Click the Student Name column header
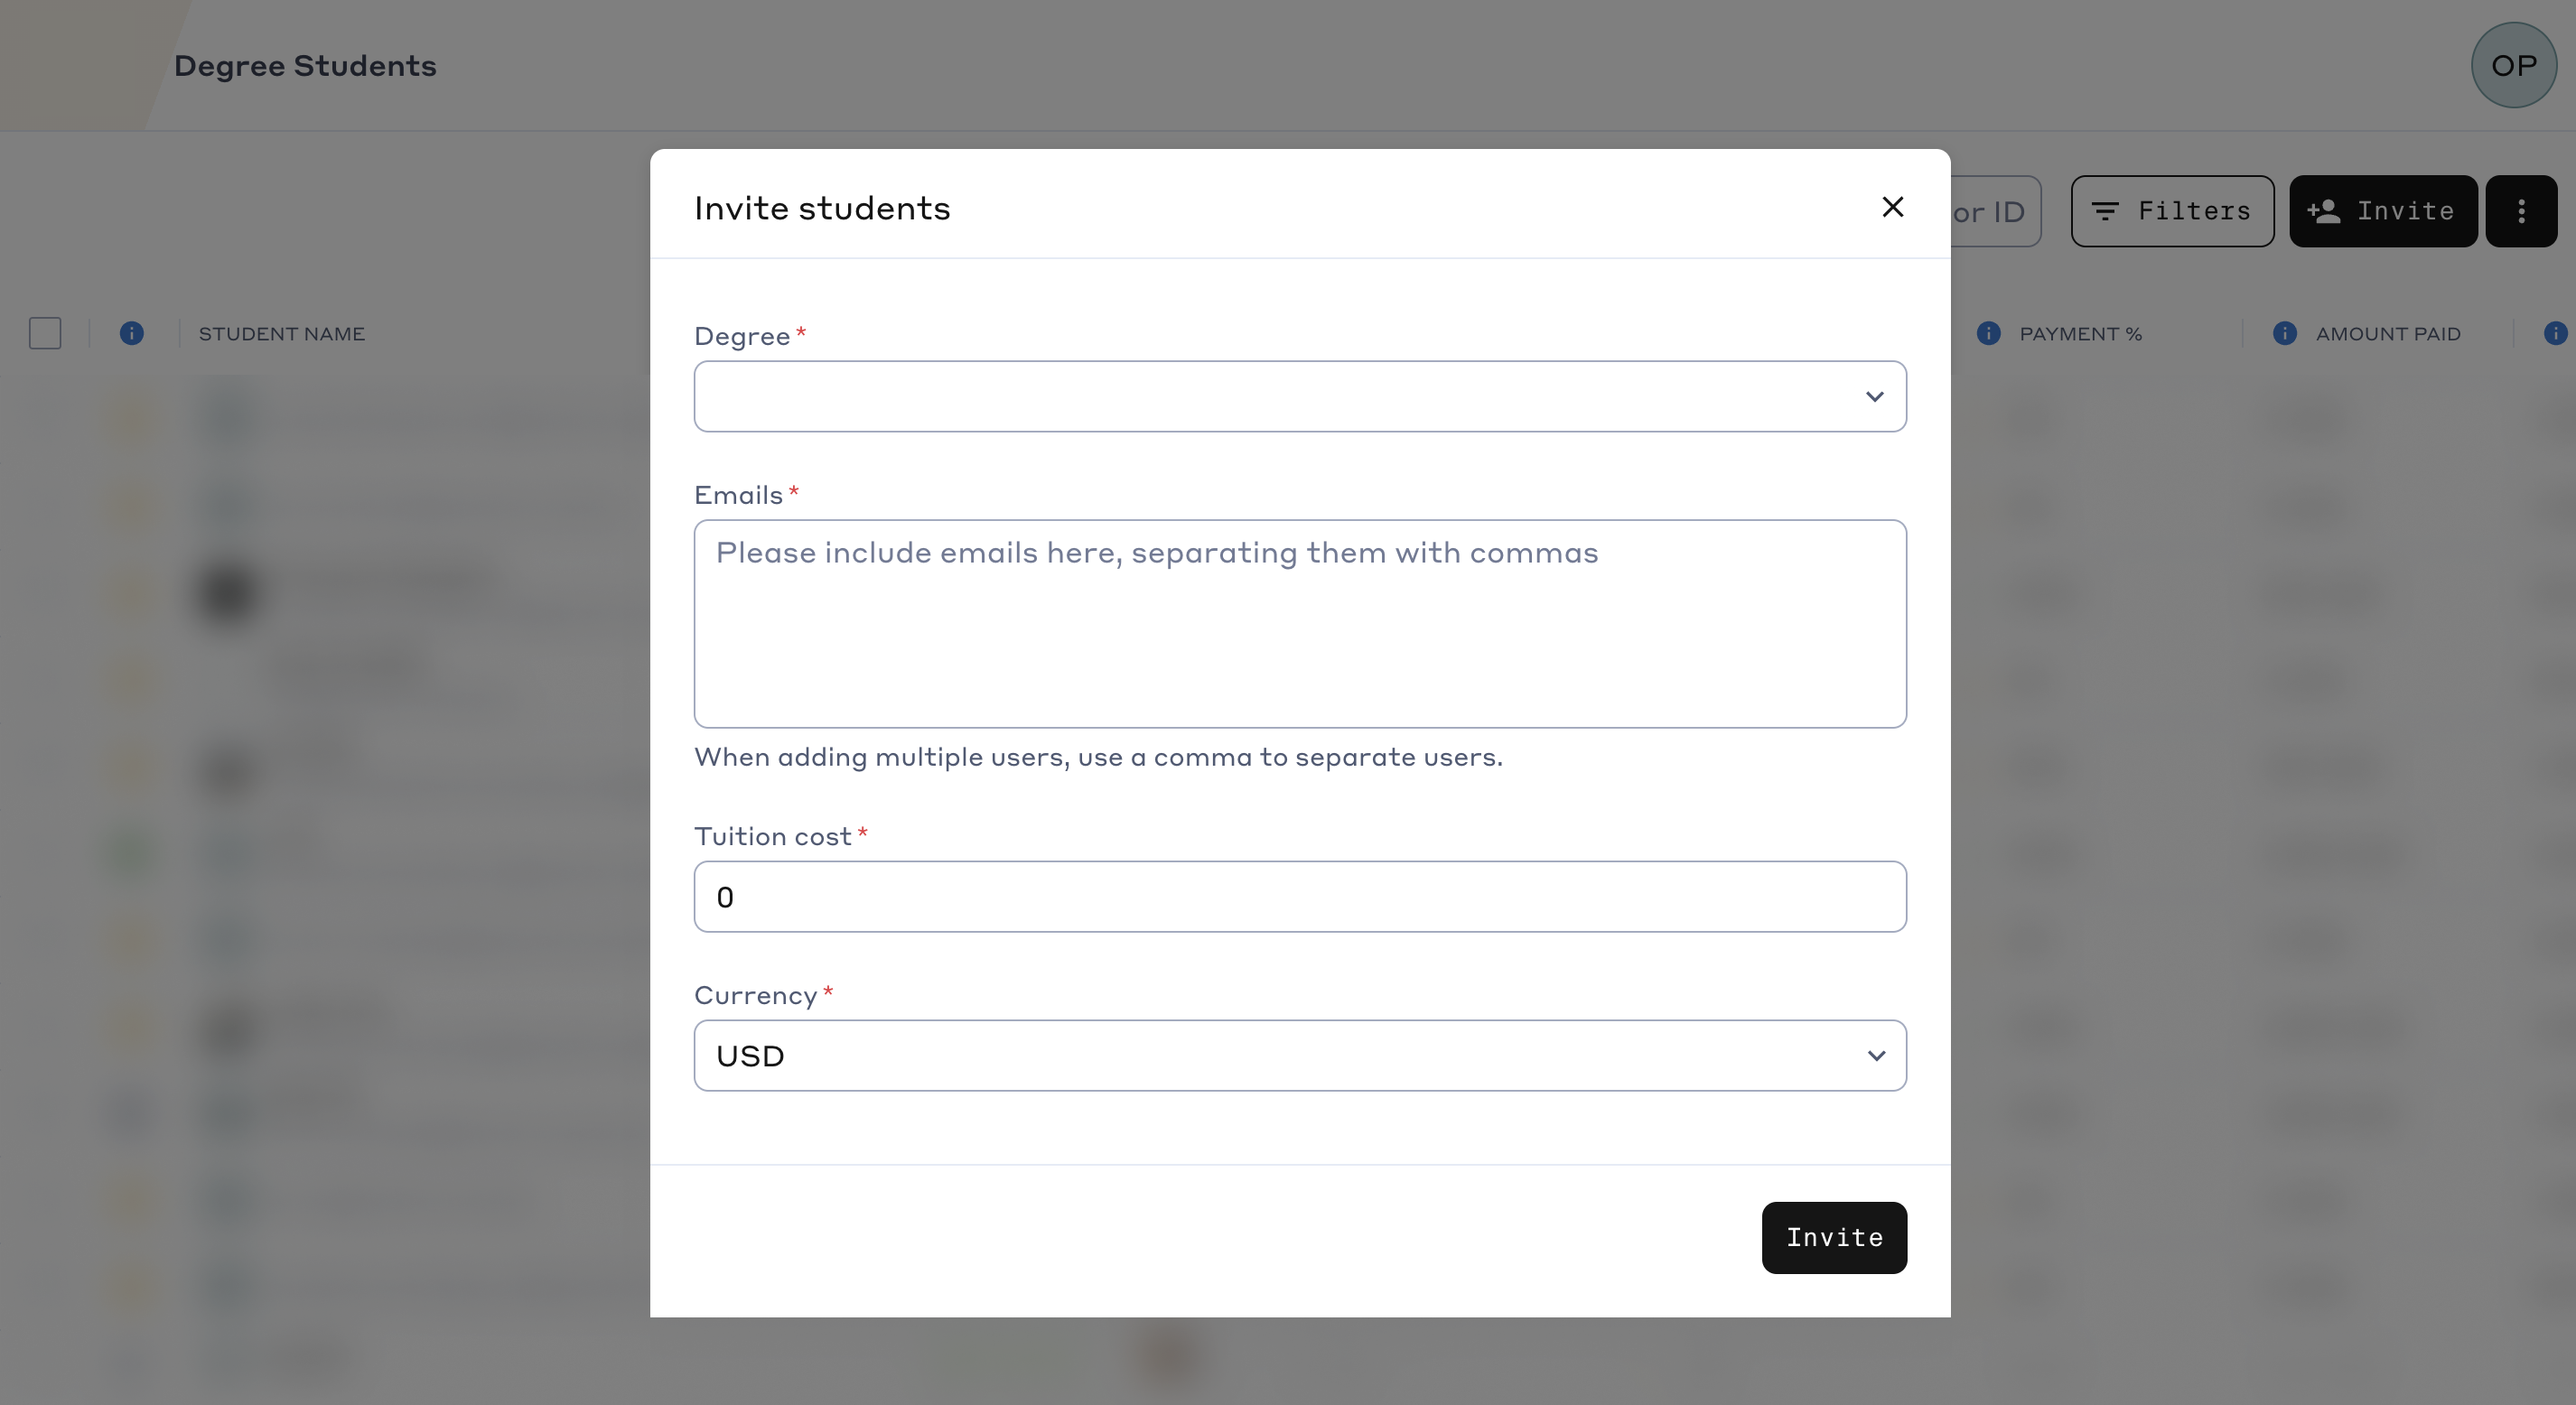Viewport: 2576px width, 1405px height. [x=282, y=334]
